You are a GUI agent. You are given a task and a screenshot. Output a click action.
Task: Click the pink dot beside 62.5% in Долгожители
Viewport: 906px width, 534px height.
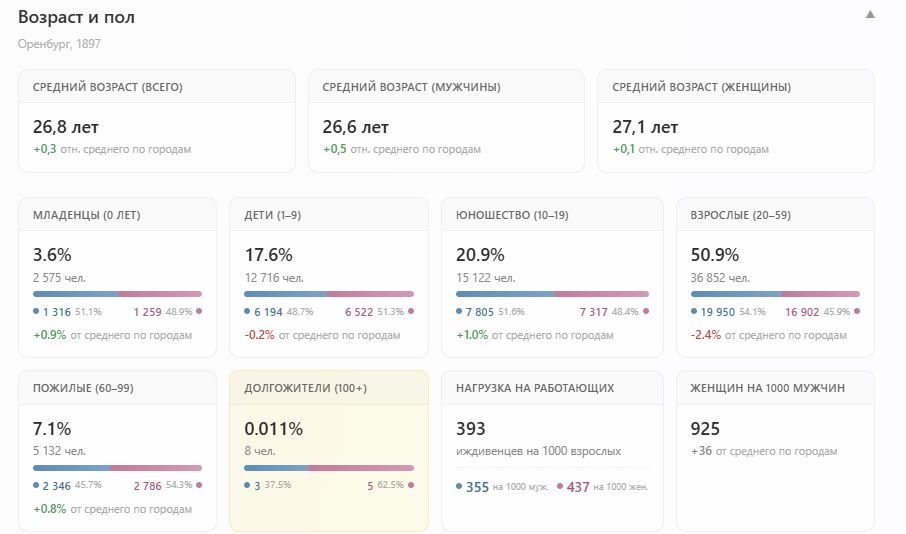(410, 485)
